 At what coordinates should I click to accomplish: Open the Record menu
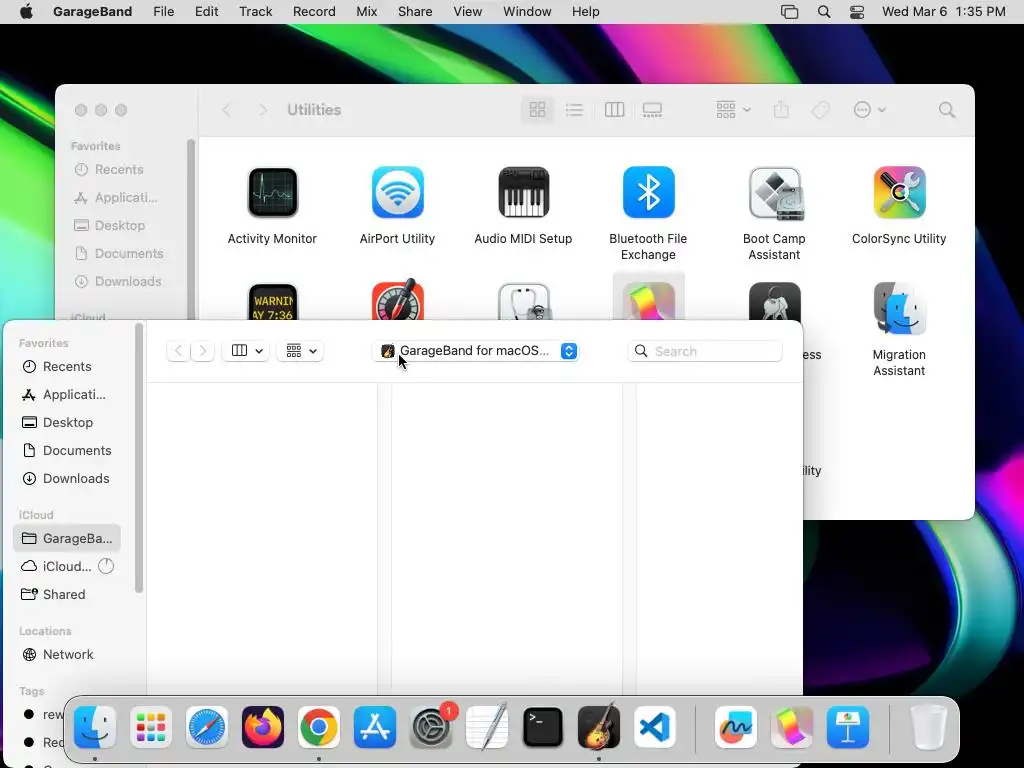314,12
